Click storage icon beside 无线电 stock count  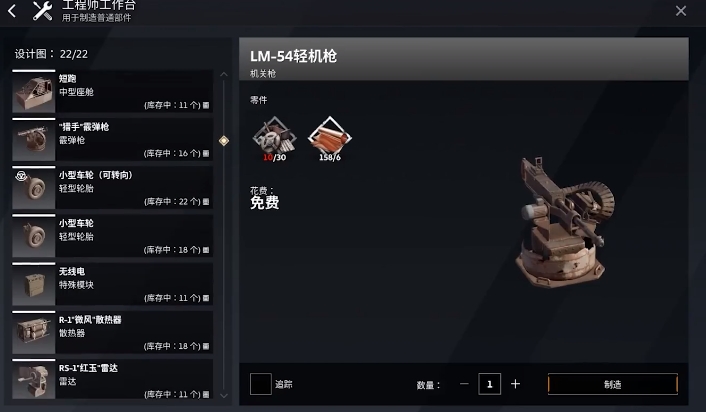[206, 298]
